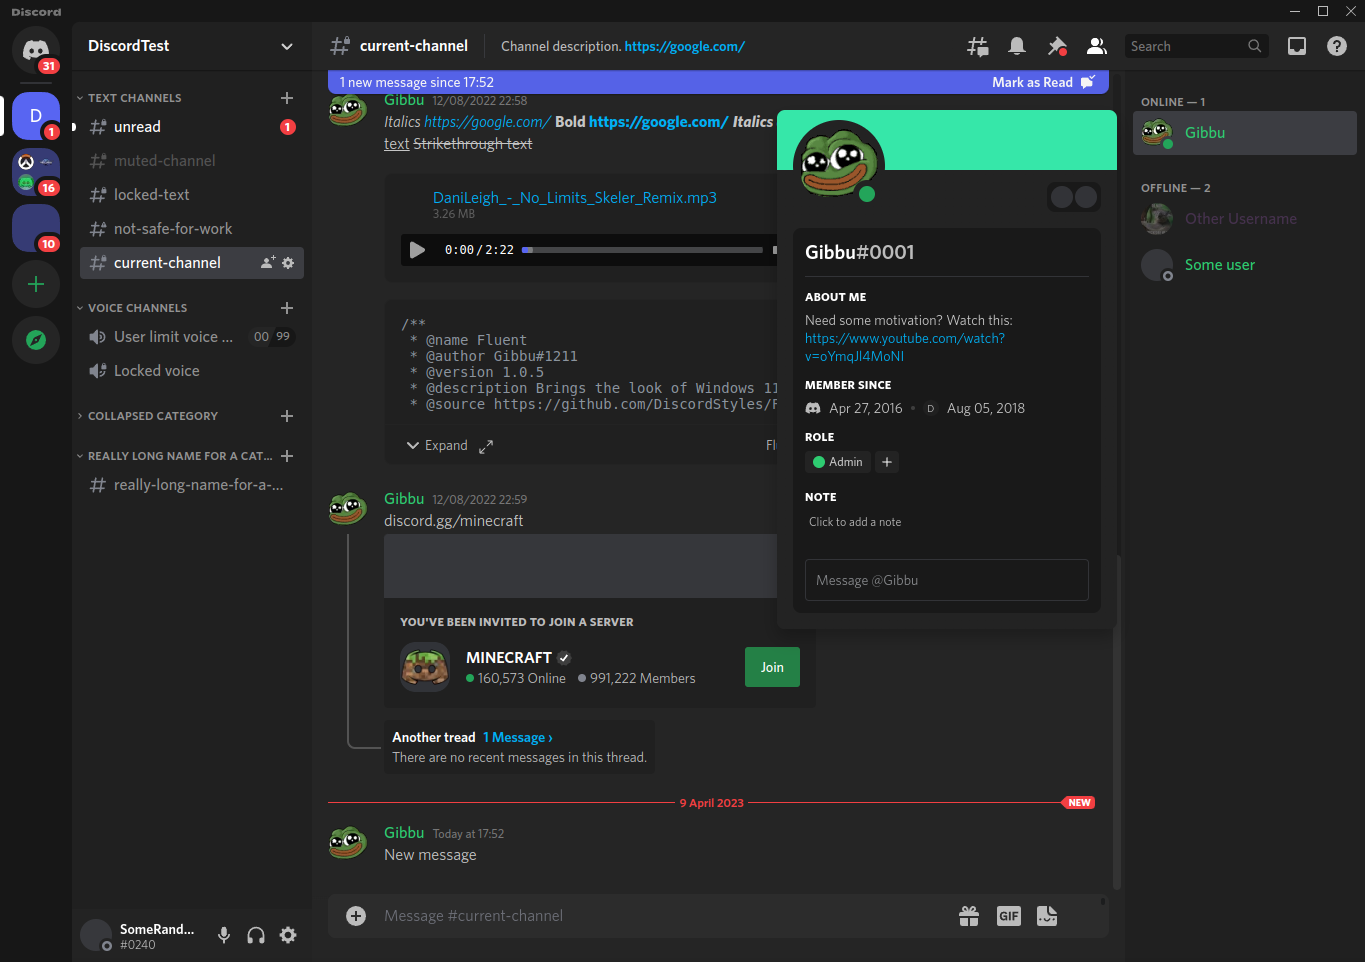Click the gift Nitro icon

click(x=968, y=916)
